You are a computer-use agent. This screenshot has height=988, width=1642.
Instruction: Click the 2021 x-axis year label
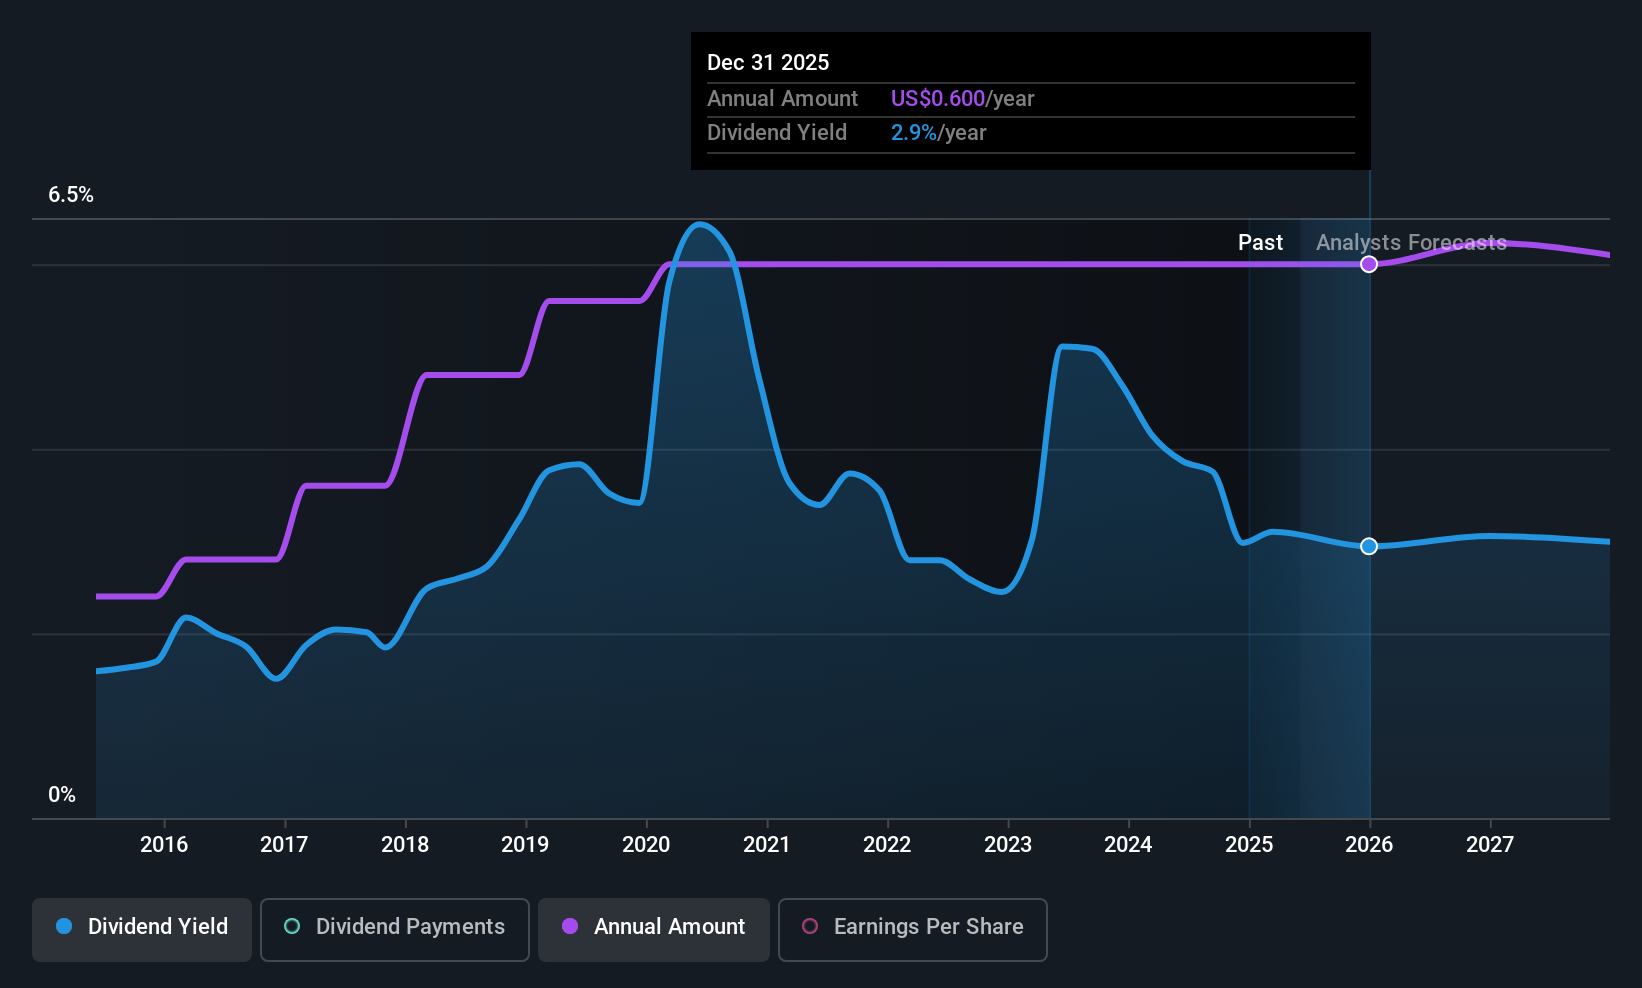click(767, 845)
